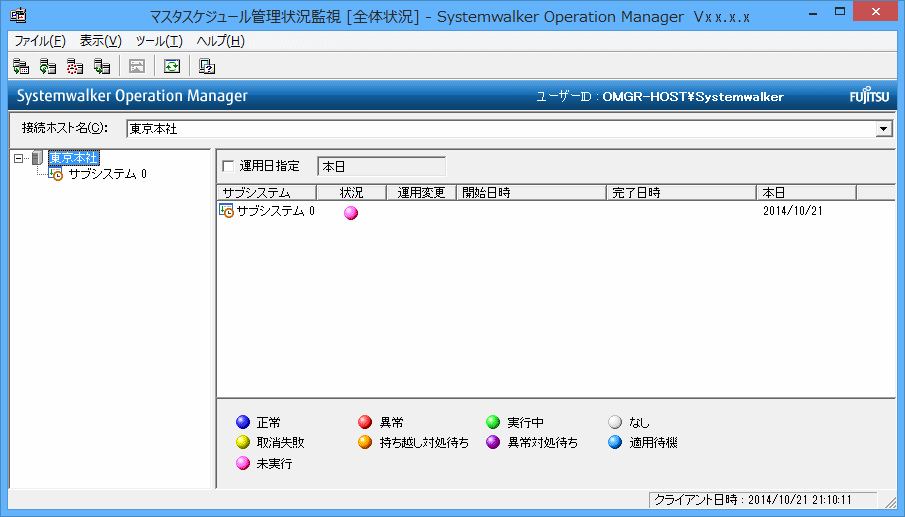Click the light-blue 適用待機 legend ball
Viewport: 905px width, 517px height.
click(x=615, y=442)
